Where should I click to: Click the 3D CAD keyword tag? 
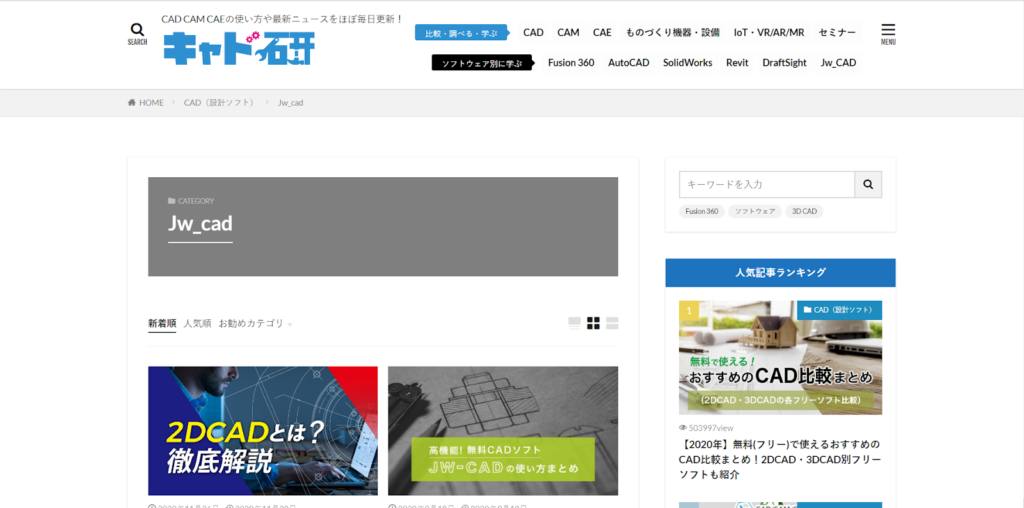tap(805, 212)
